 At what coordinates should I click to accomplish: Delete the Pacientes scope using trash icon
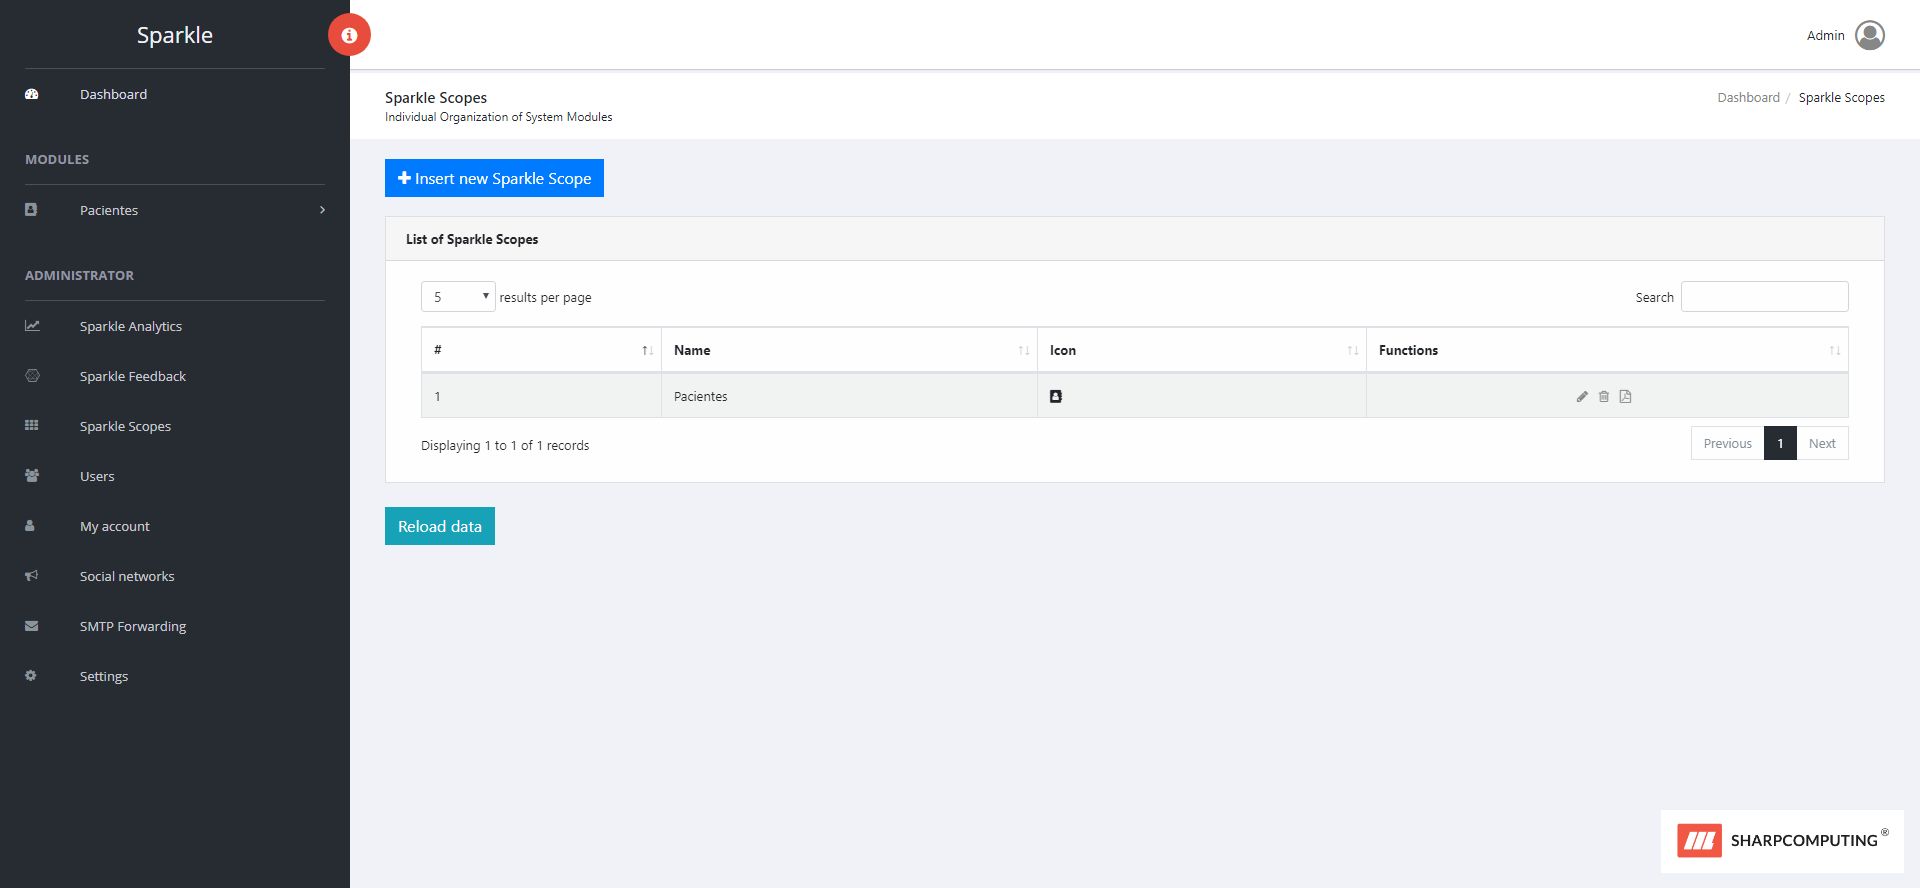(1604, 397)
